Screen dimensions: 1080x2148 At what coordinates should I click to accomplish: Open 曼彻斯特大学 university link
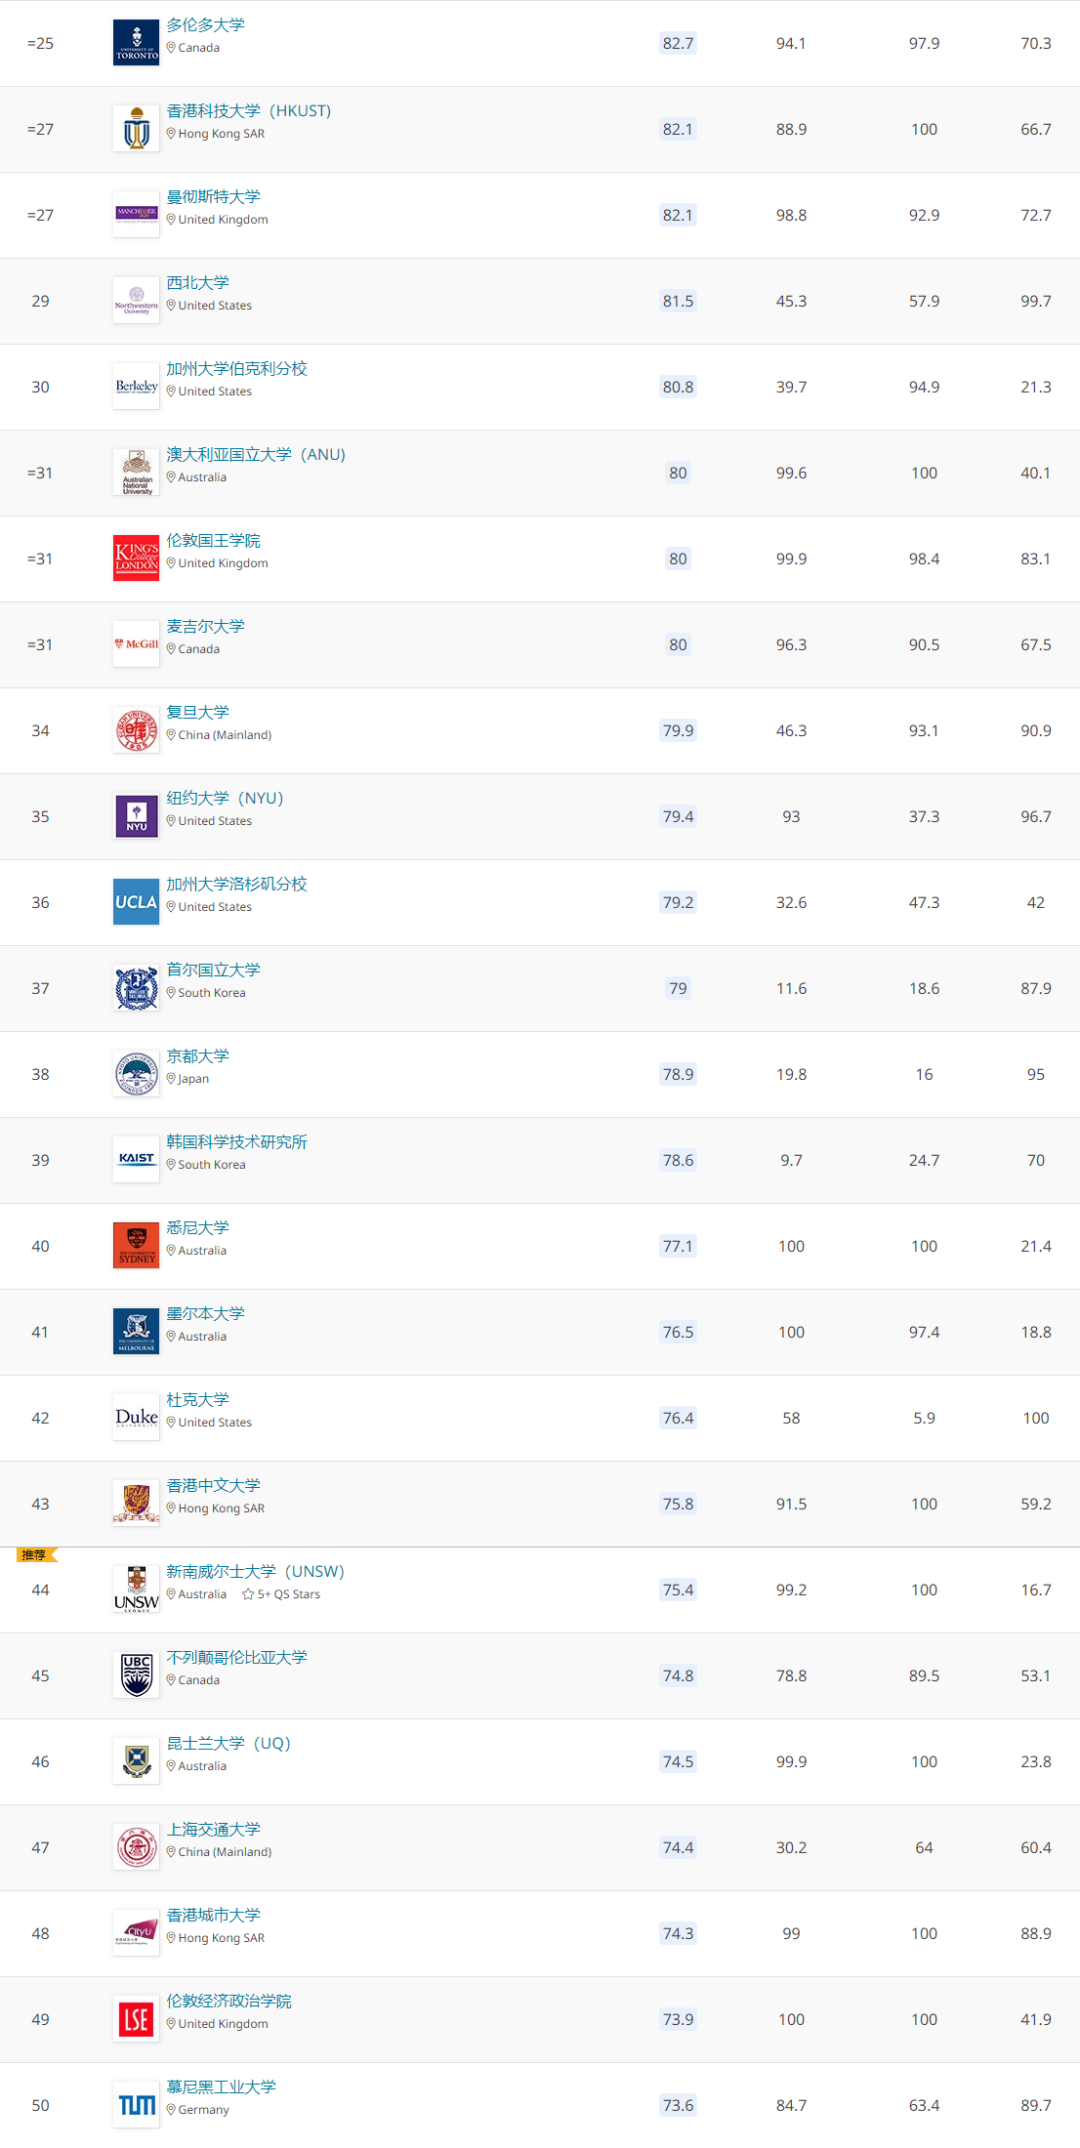point(213,197)
